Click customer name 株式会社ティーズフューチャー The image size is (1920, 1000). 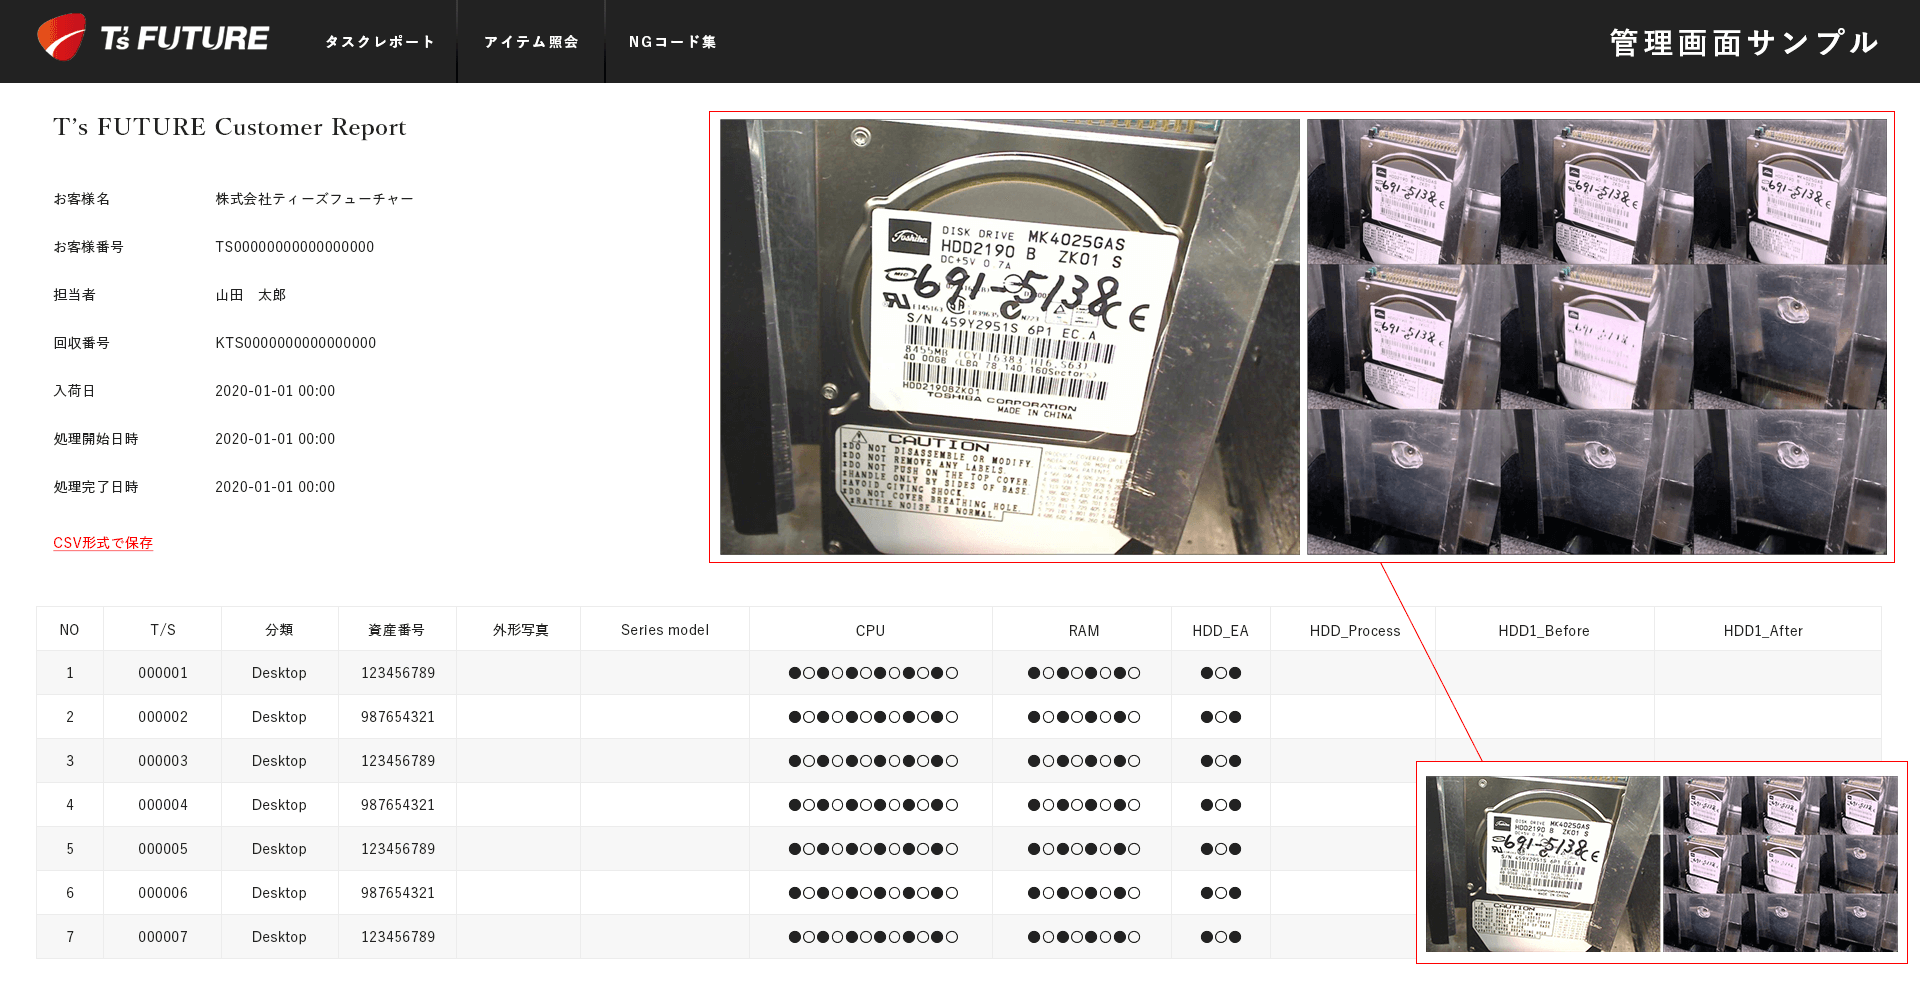(x=314, y=199)
